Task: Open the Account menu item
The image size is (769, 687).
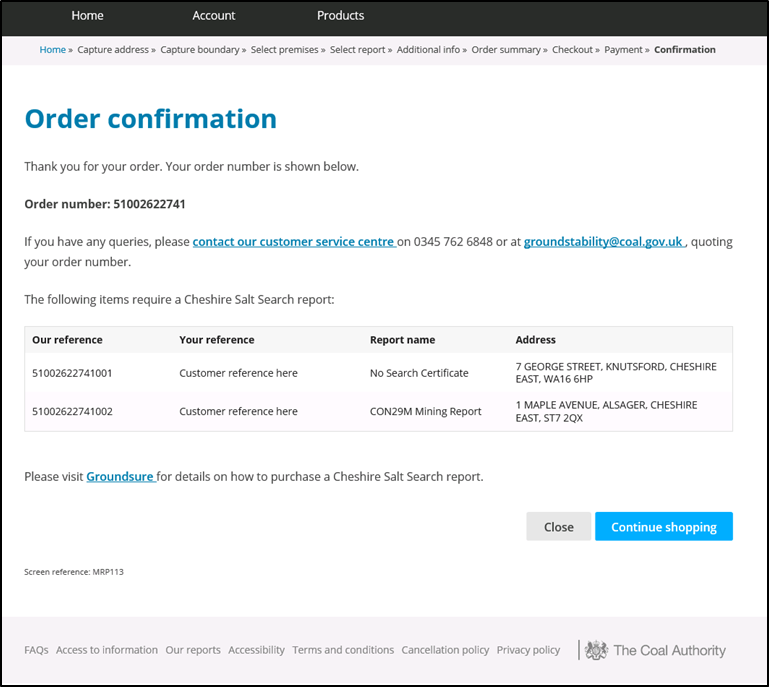Action: pos(213,15)
